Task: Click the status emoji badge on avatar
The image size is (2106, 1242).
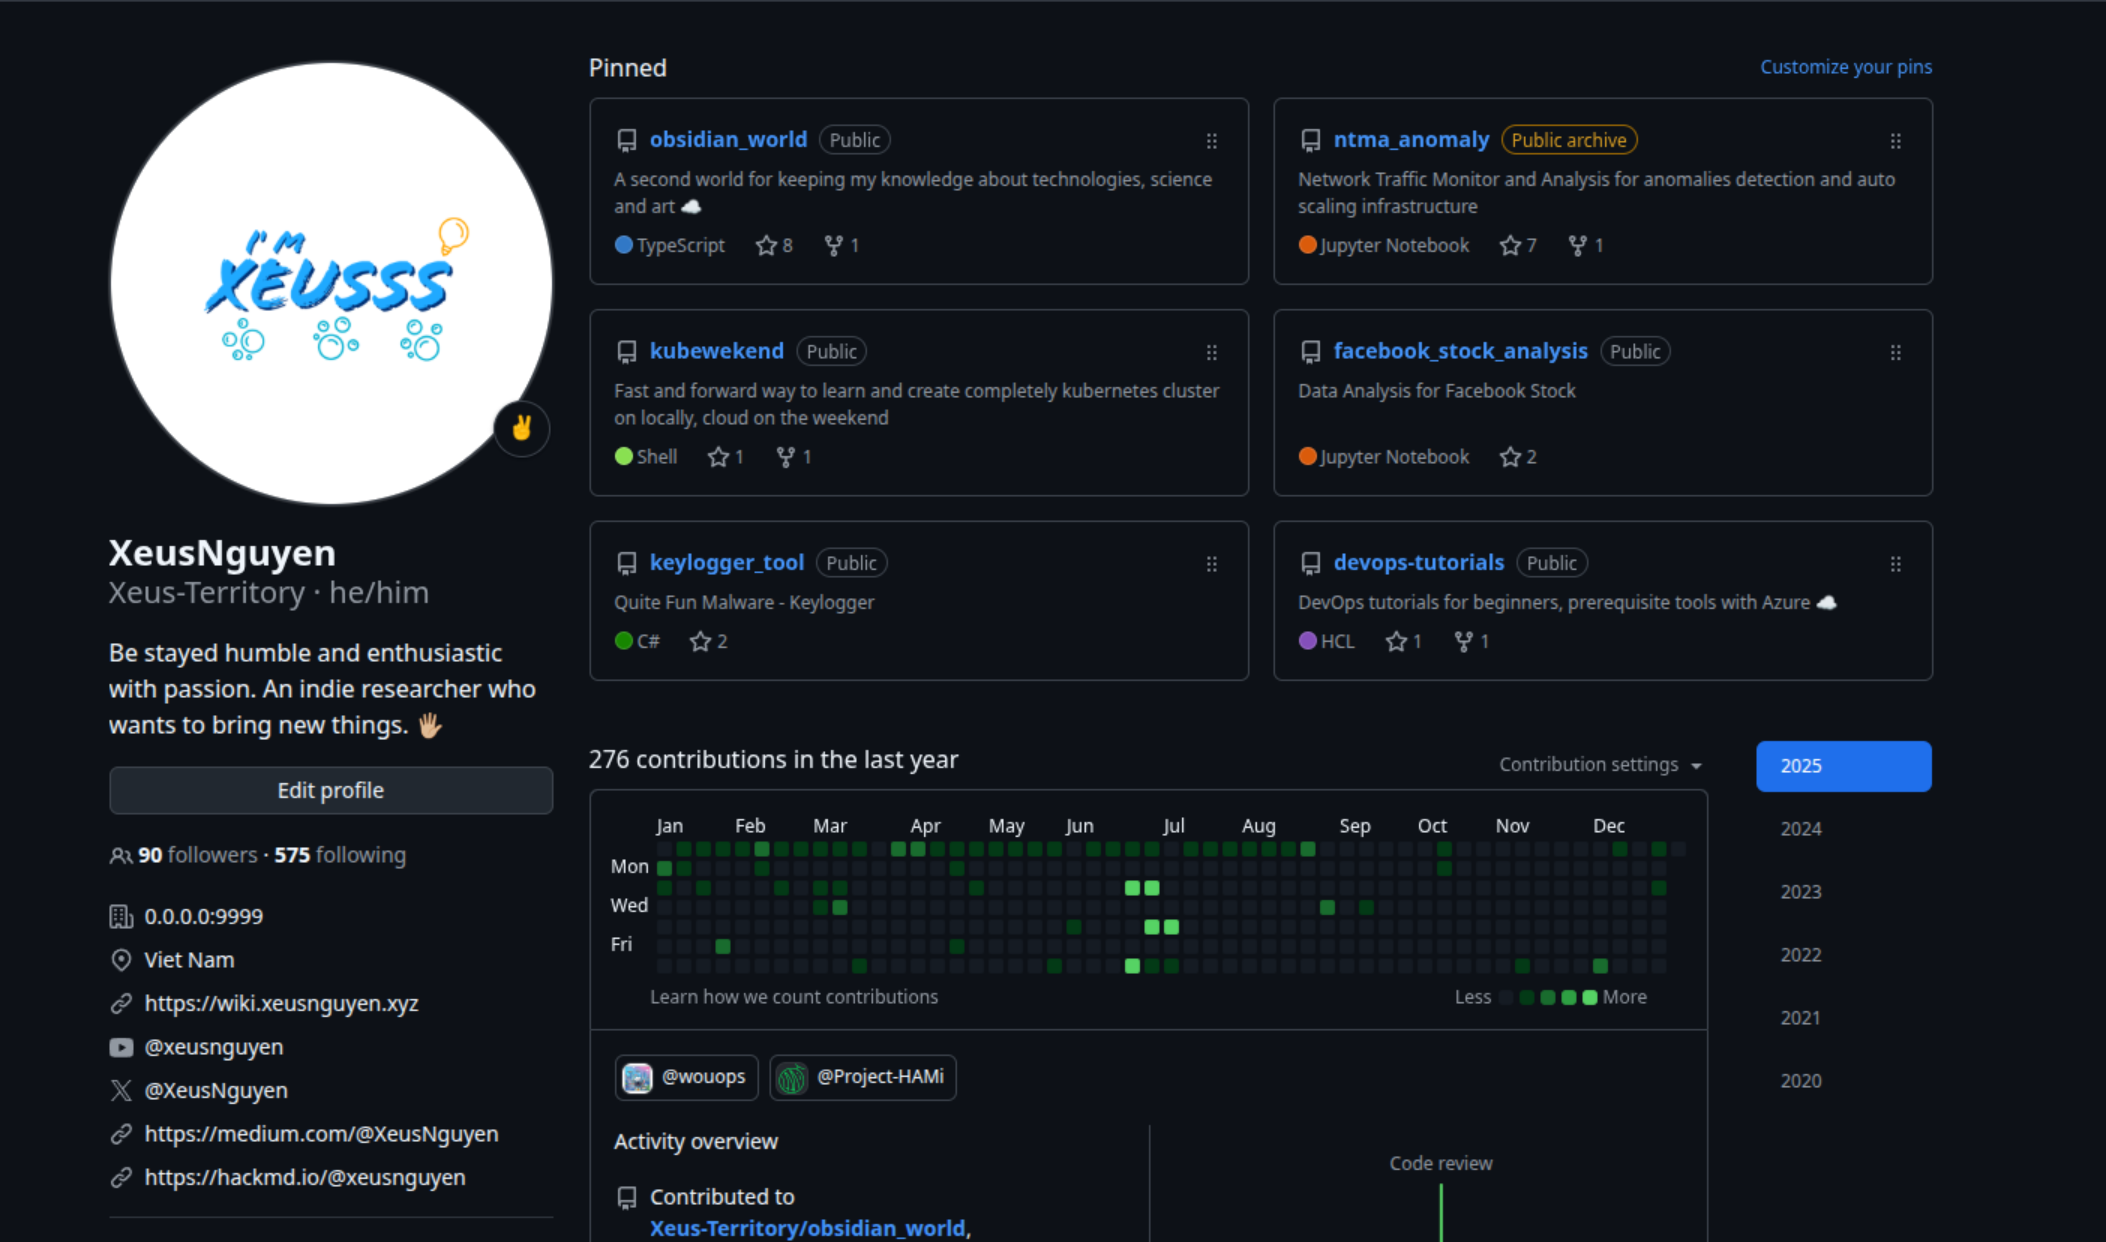Action: (x=521, y=428)
